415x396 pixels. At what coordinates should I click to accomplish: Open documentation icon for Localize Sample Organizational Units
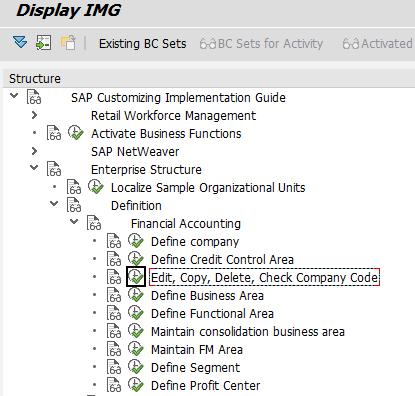[x=74, y=187]
